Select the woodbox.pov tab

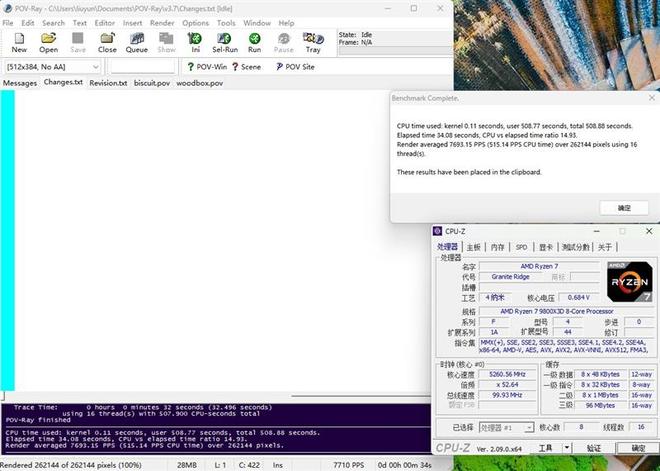[199, 83]
